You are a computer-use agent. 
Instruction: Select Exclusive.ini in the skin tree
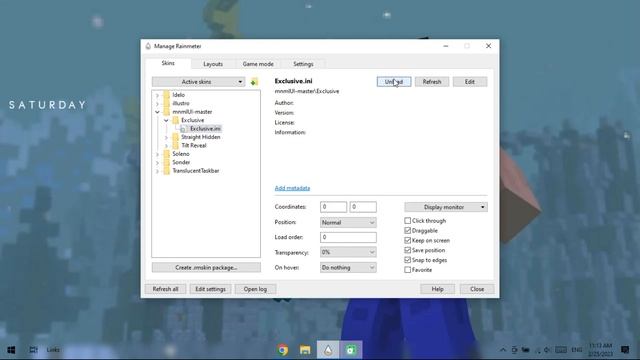205,129
